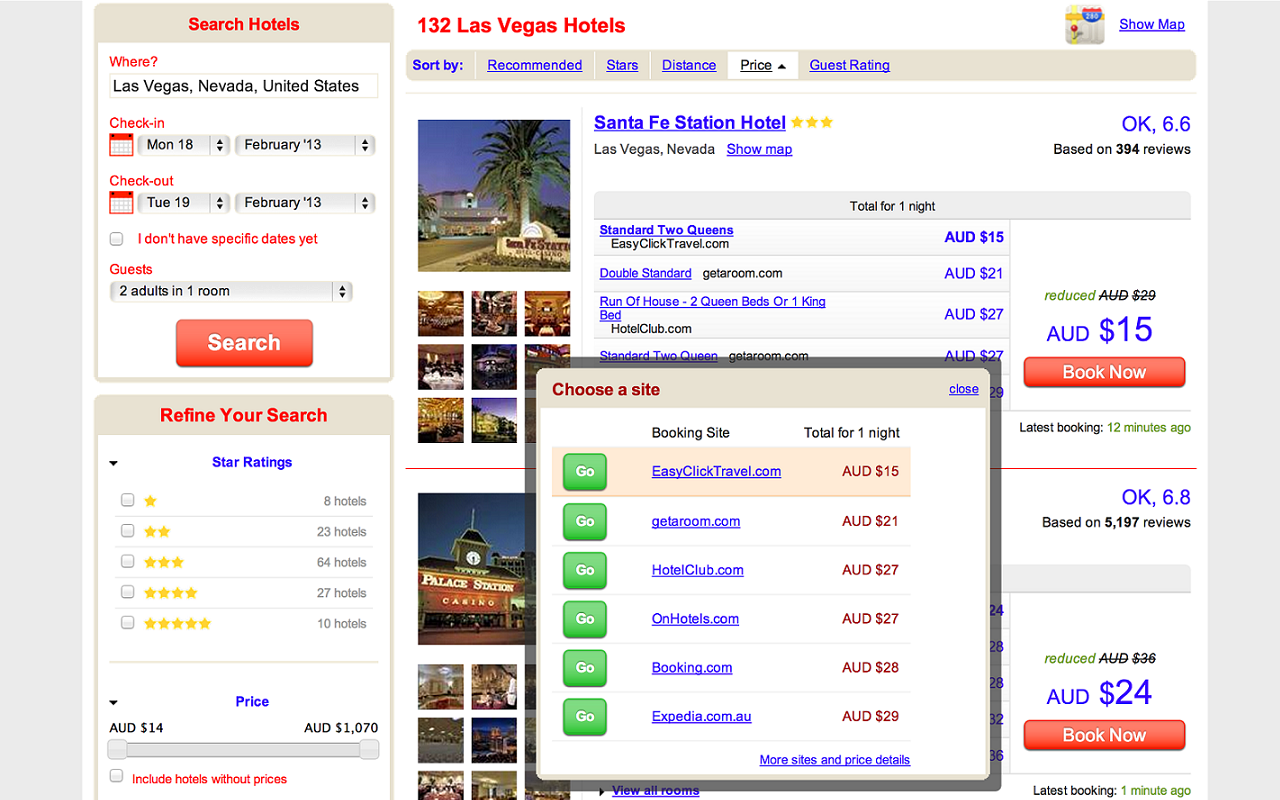Click the map icon beside Show Map

[1085, 25]
